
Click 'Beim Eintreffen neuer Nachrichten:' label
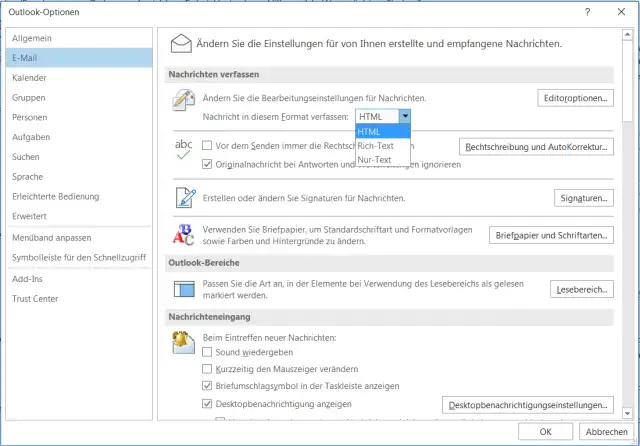269,337
